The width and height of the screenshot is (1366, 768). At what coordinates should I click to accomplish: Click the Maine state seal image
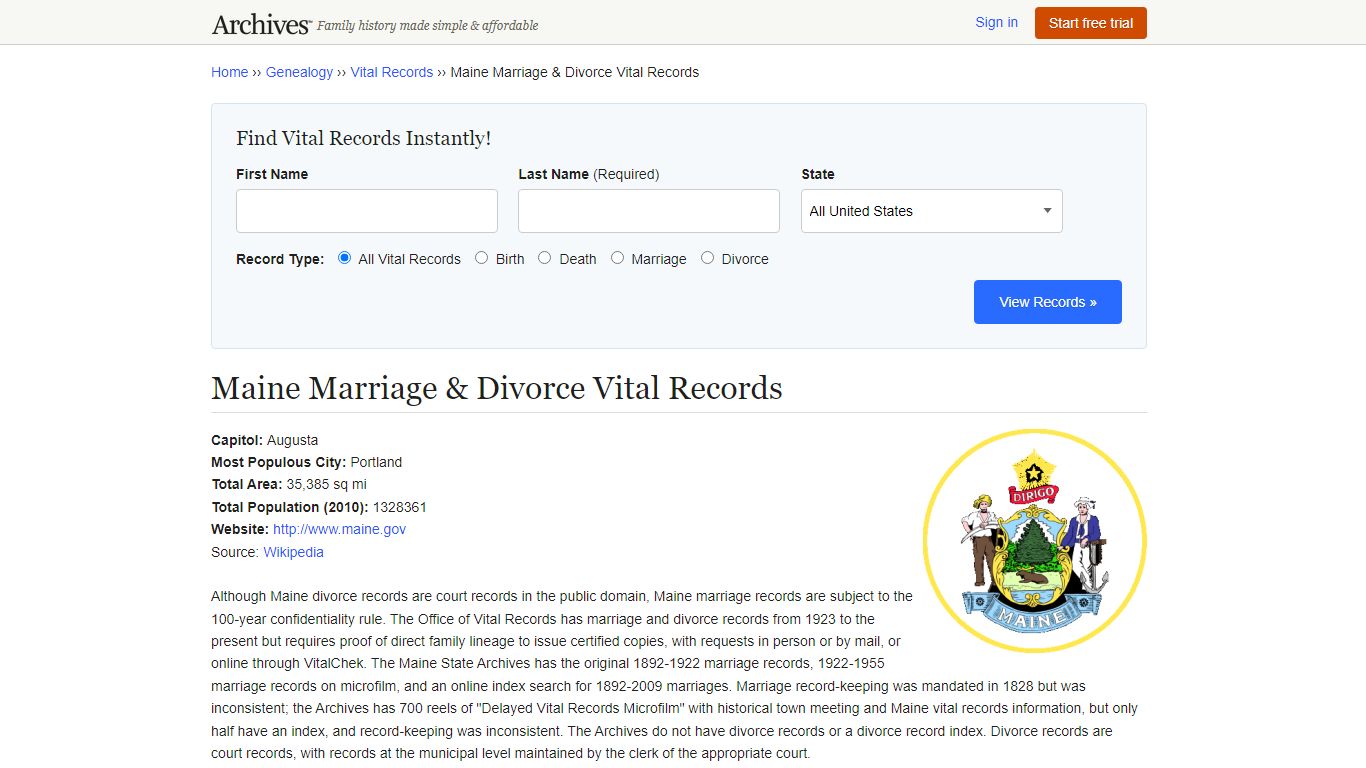[1034, 541]
